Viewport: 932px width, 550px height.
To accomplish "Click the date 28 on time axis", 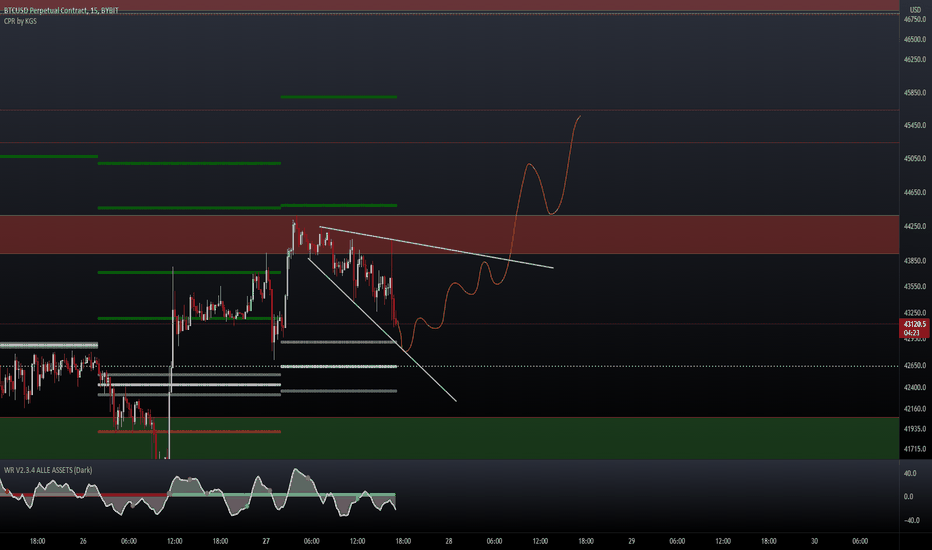I will pyautogui.click(x=449, y=541).
